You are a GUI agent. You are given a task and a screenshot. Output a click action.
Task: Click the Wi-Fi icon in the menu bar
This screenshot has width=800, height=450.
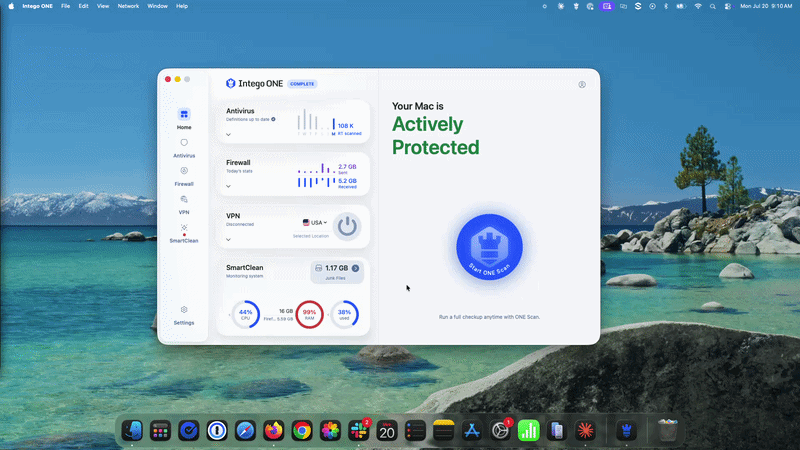tap(698, 6)
